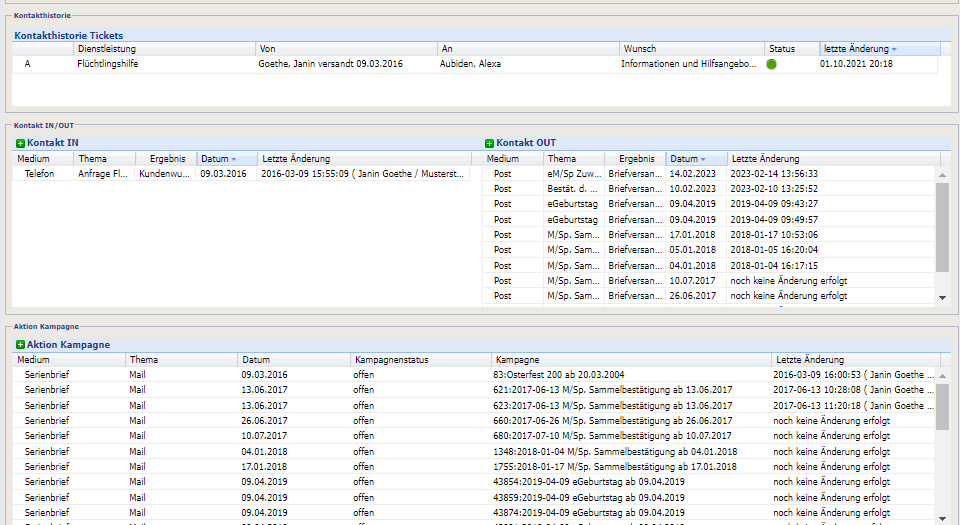The width and height of the screenshot is (960, 525).
Task: Select 'Aubiden, Alexa' cell in tickets
Action: (470, 64)
